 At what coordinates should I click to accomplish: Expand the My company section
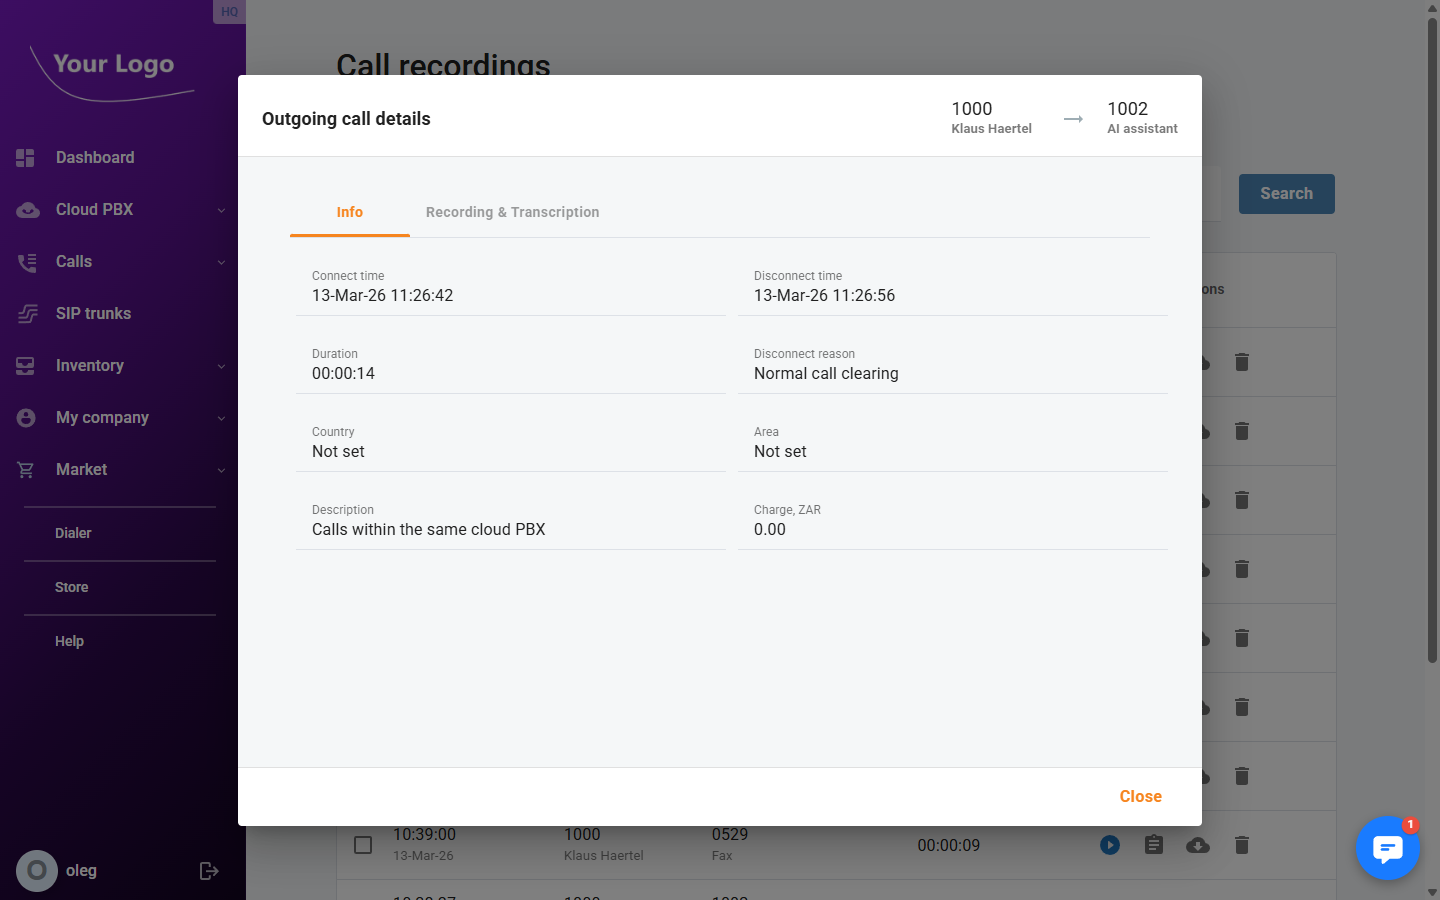click(221, 417)
